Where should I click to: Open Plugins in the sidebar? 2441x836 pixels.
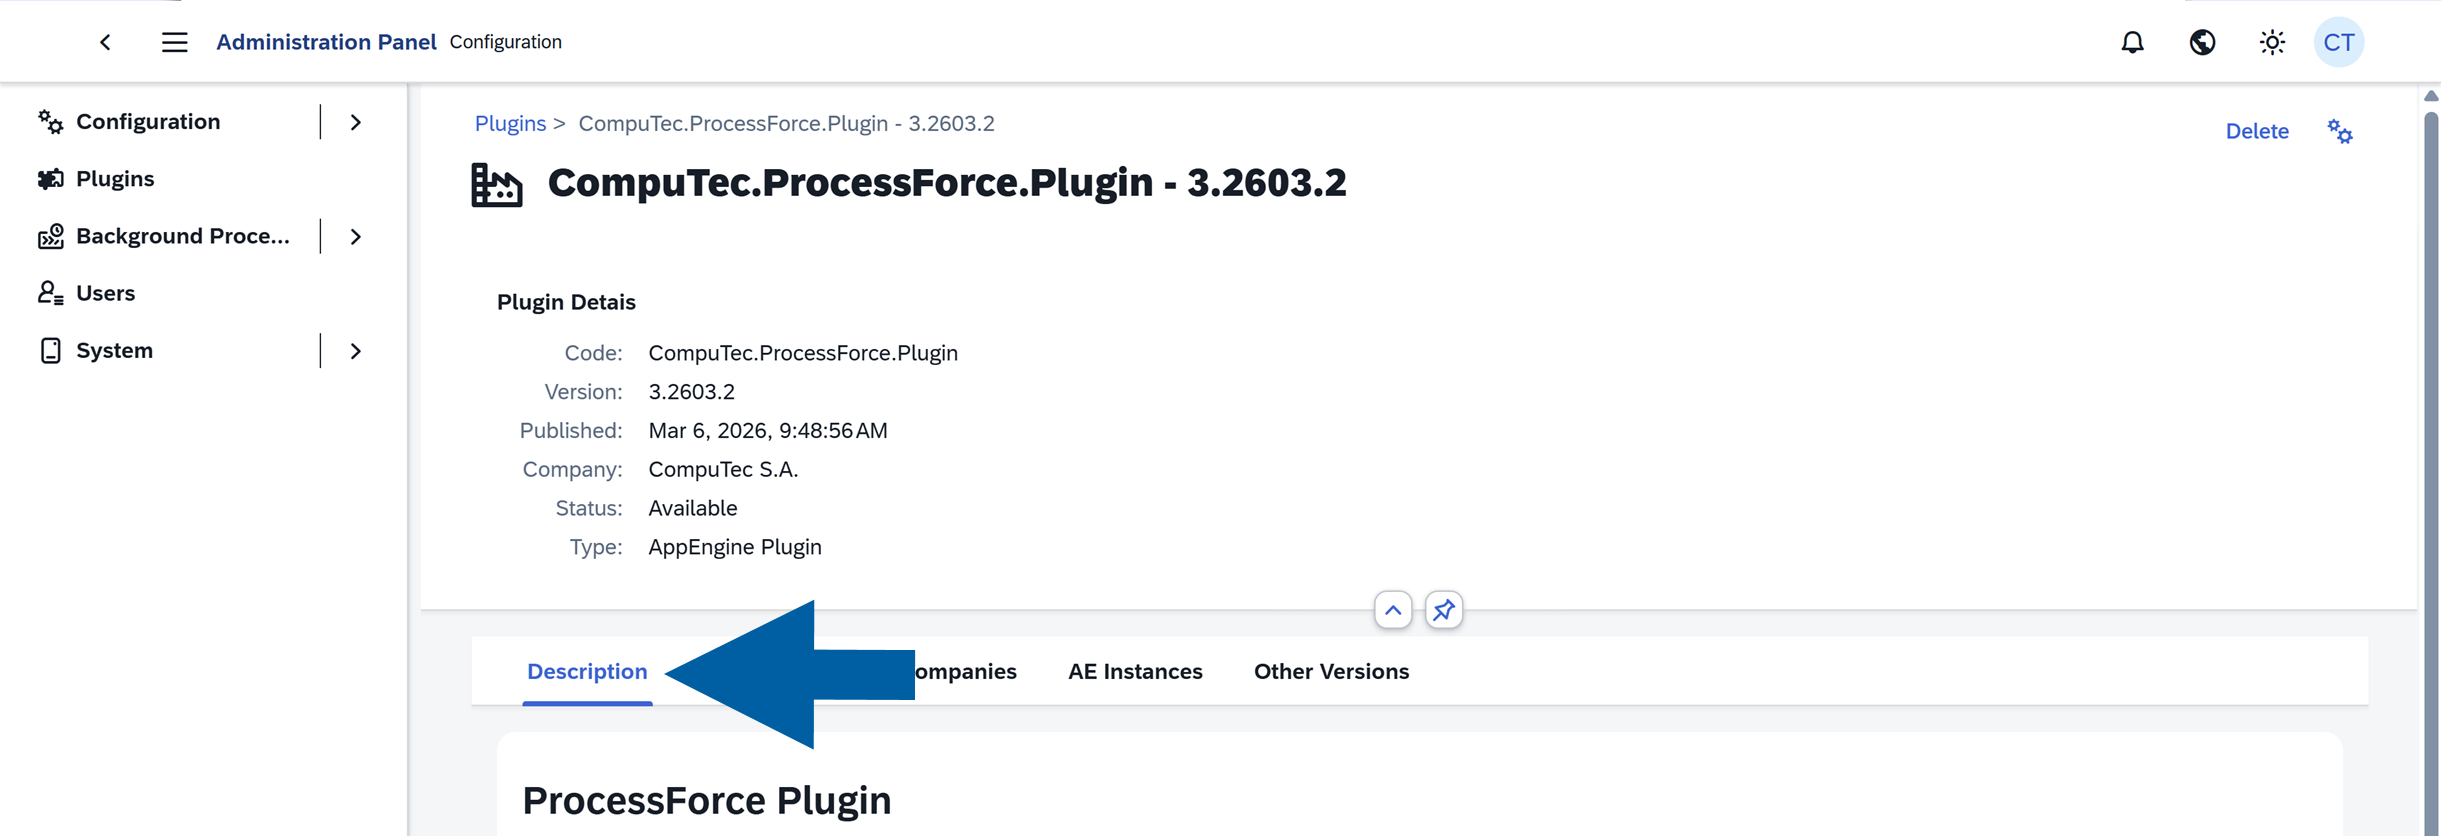[115, 179]
